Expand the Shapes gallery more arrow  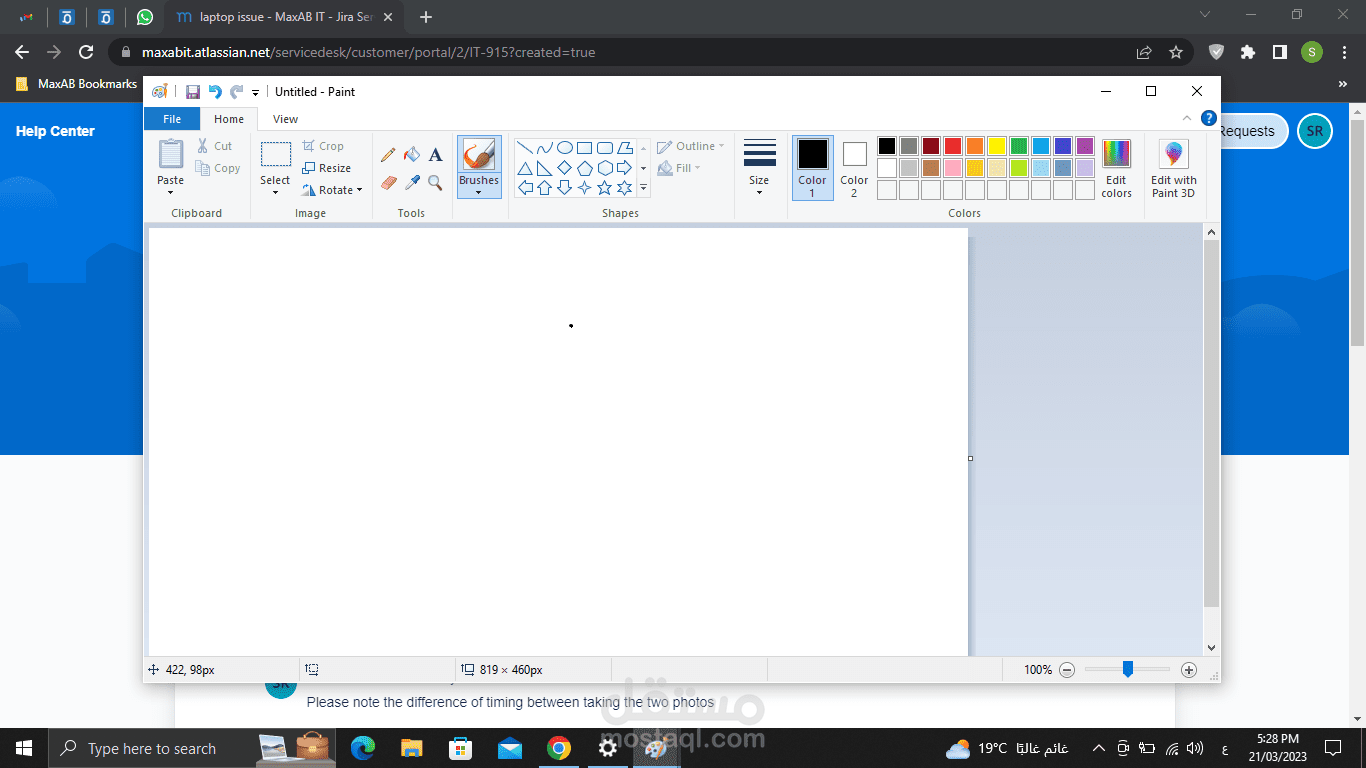[643, 188]
